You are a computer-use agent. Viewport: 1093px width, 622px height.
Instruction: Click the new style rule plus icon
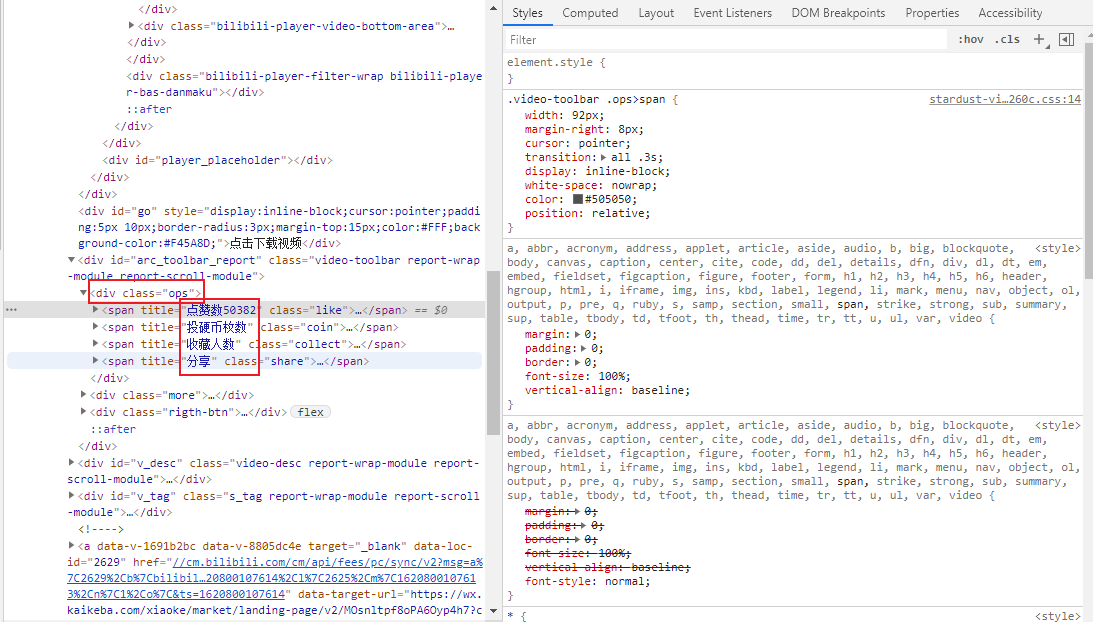1039,39
